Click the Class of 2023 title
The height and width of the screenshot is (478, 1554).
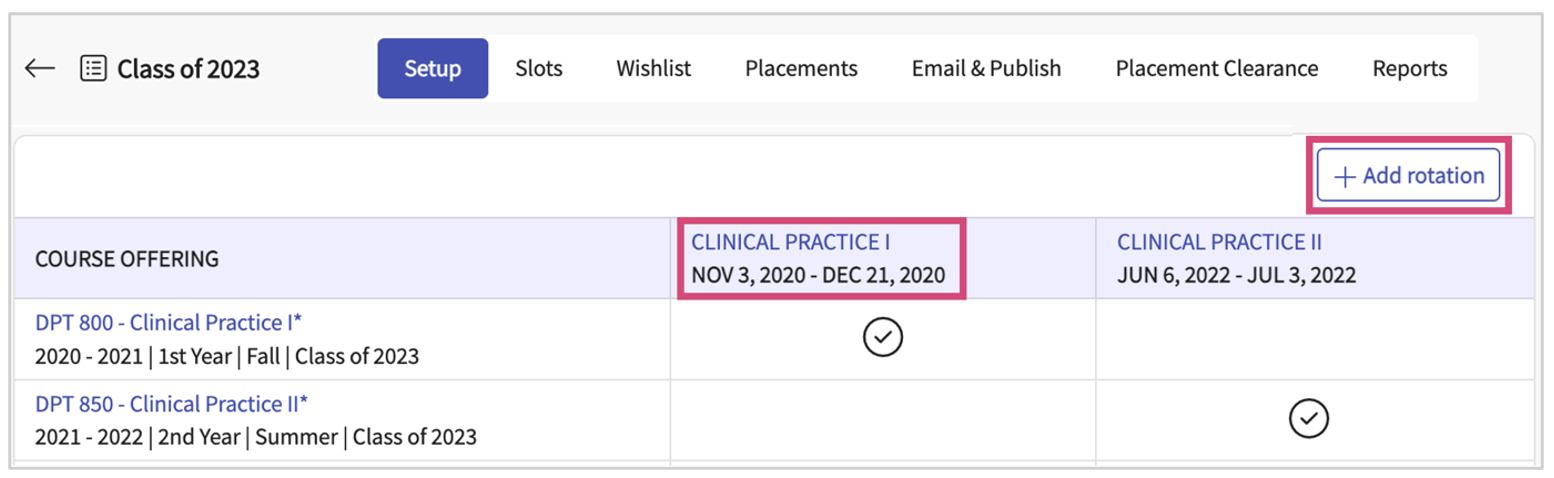188,69
